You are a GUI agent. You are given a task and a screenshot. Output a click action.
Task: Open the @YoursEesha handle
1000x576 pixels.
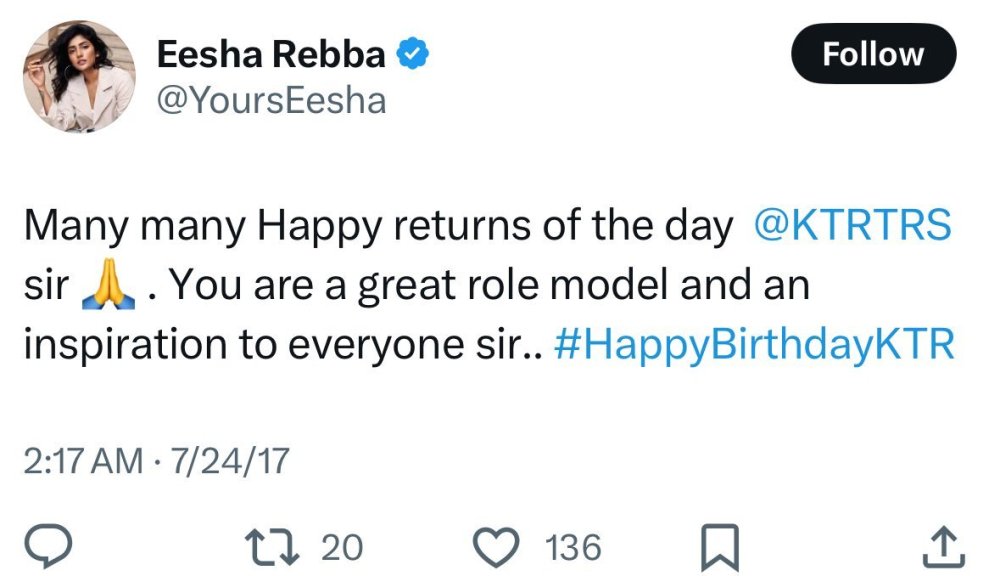271,101
